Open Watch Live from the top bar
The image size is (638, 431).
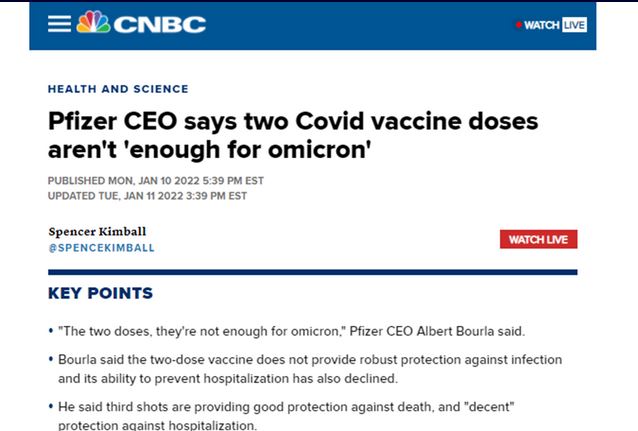542,25
